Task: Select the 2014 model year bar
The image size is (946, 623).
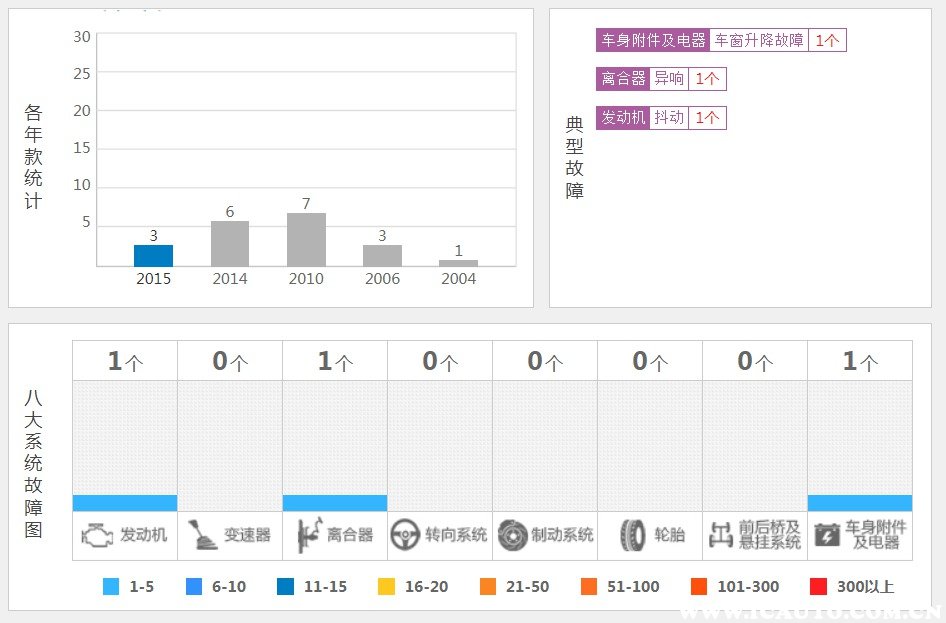Action: click(x=230, y=244)
